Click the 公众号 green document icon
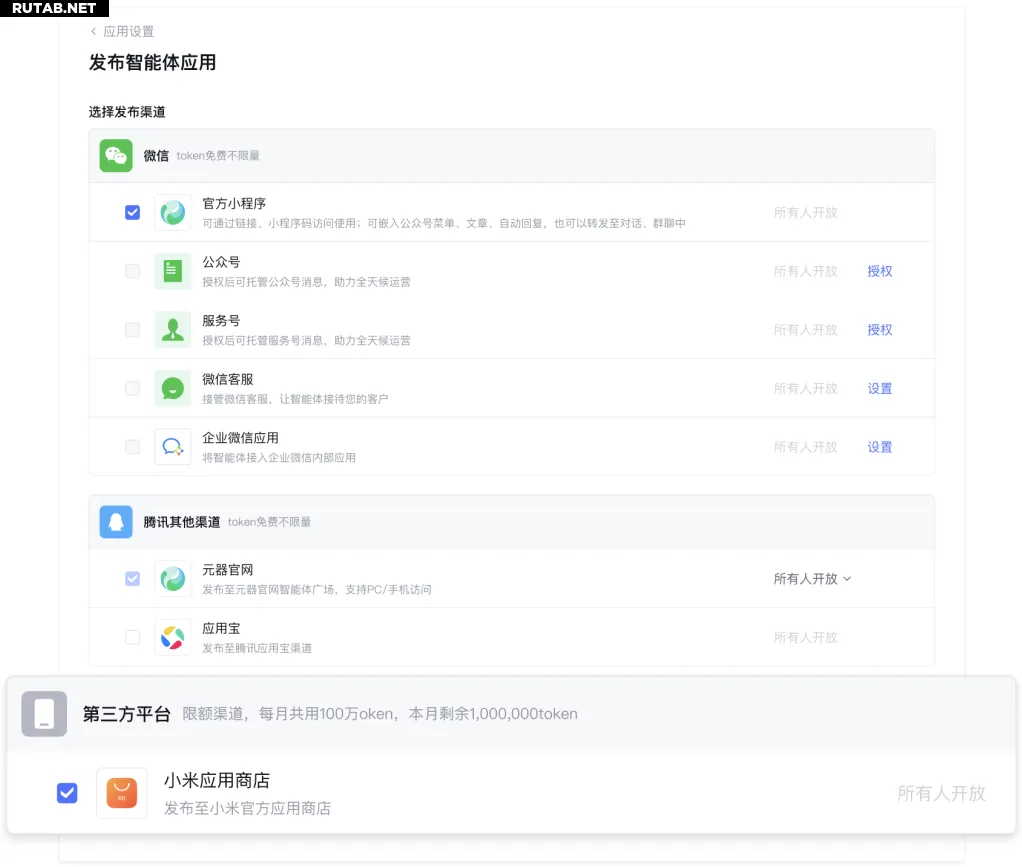The image size is (1022, 867). point(173,271)
